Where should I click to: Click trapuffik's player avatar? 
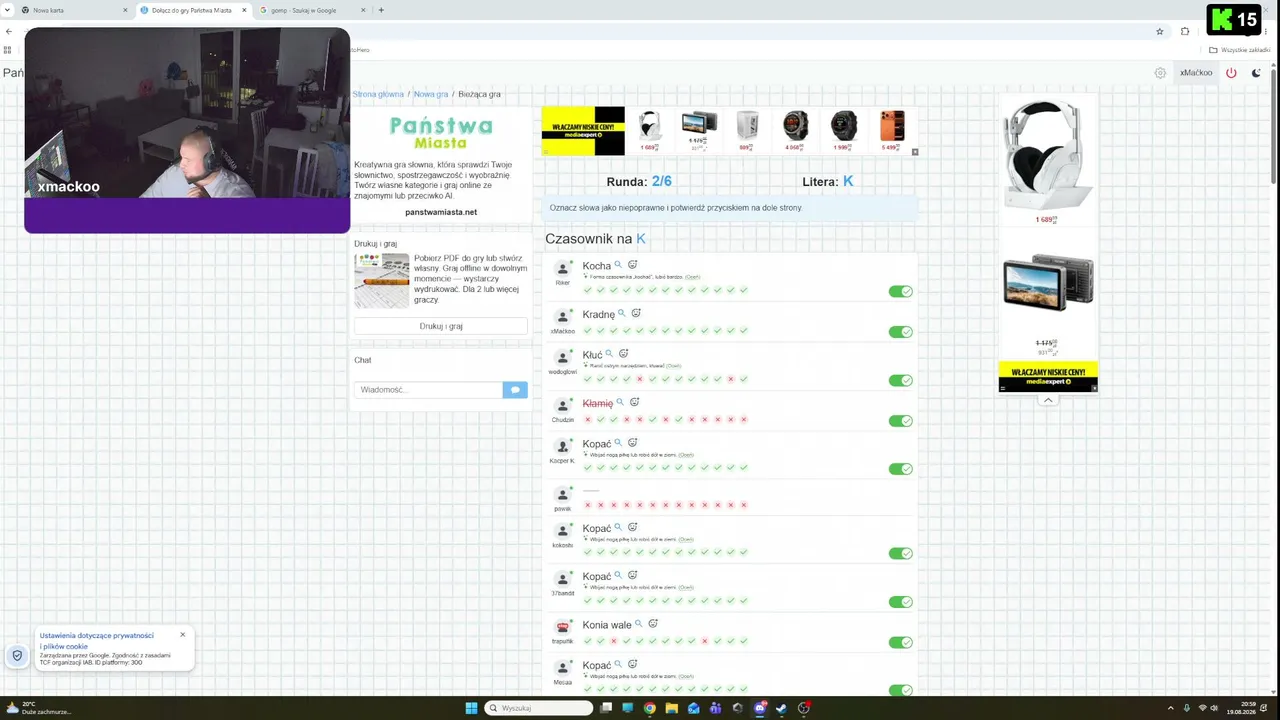563,628
